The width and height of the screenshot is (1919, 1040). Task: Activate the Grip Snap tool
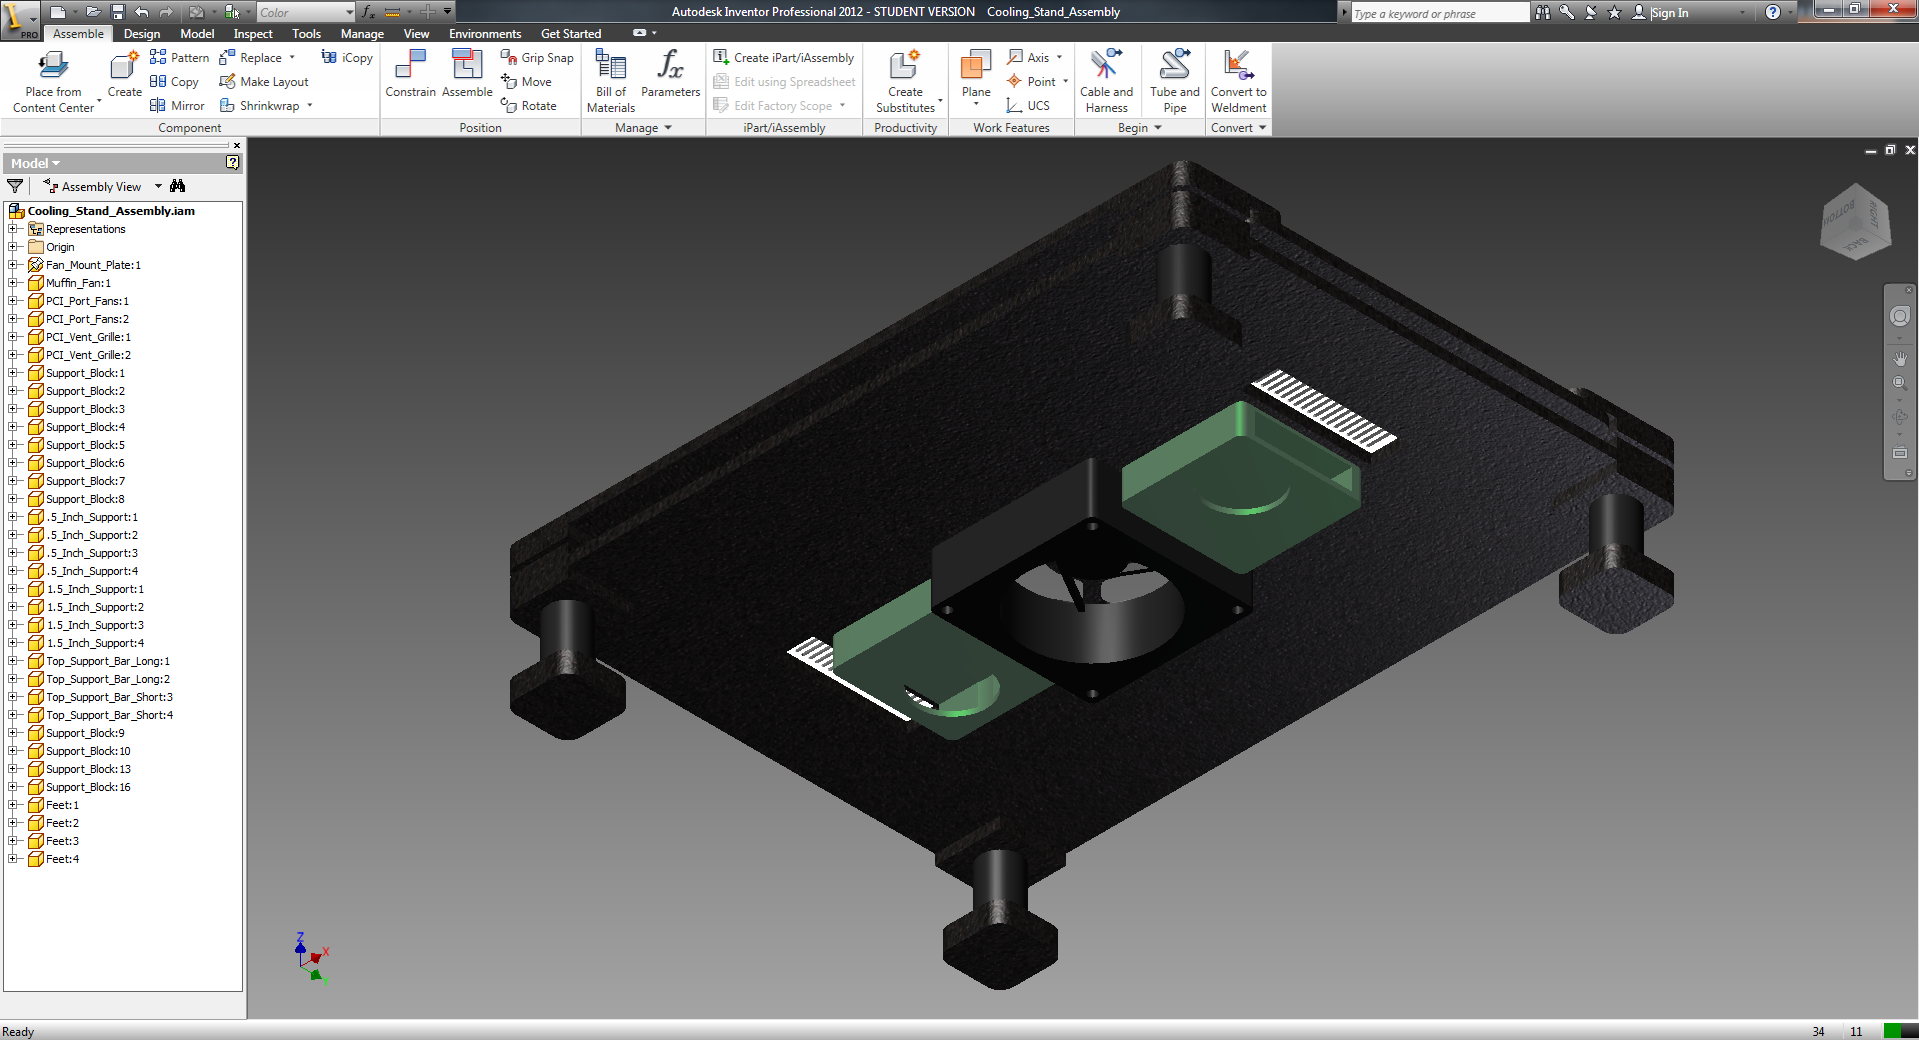click(537, 58)
